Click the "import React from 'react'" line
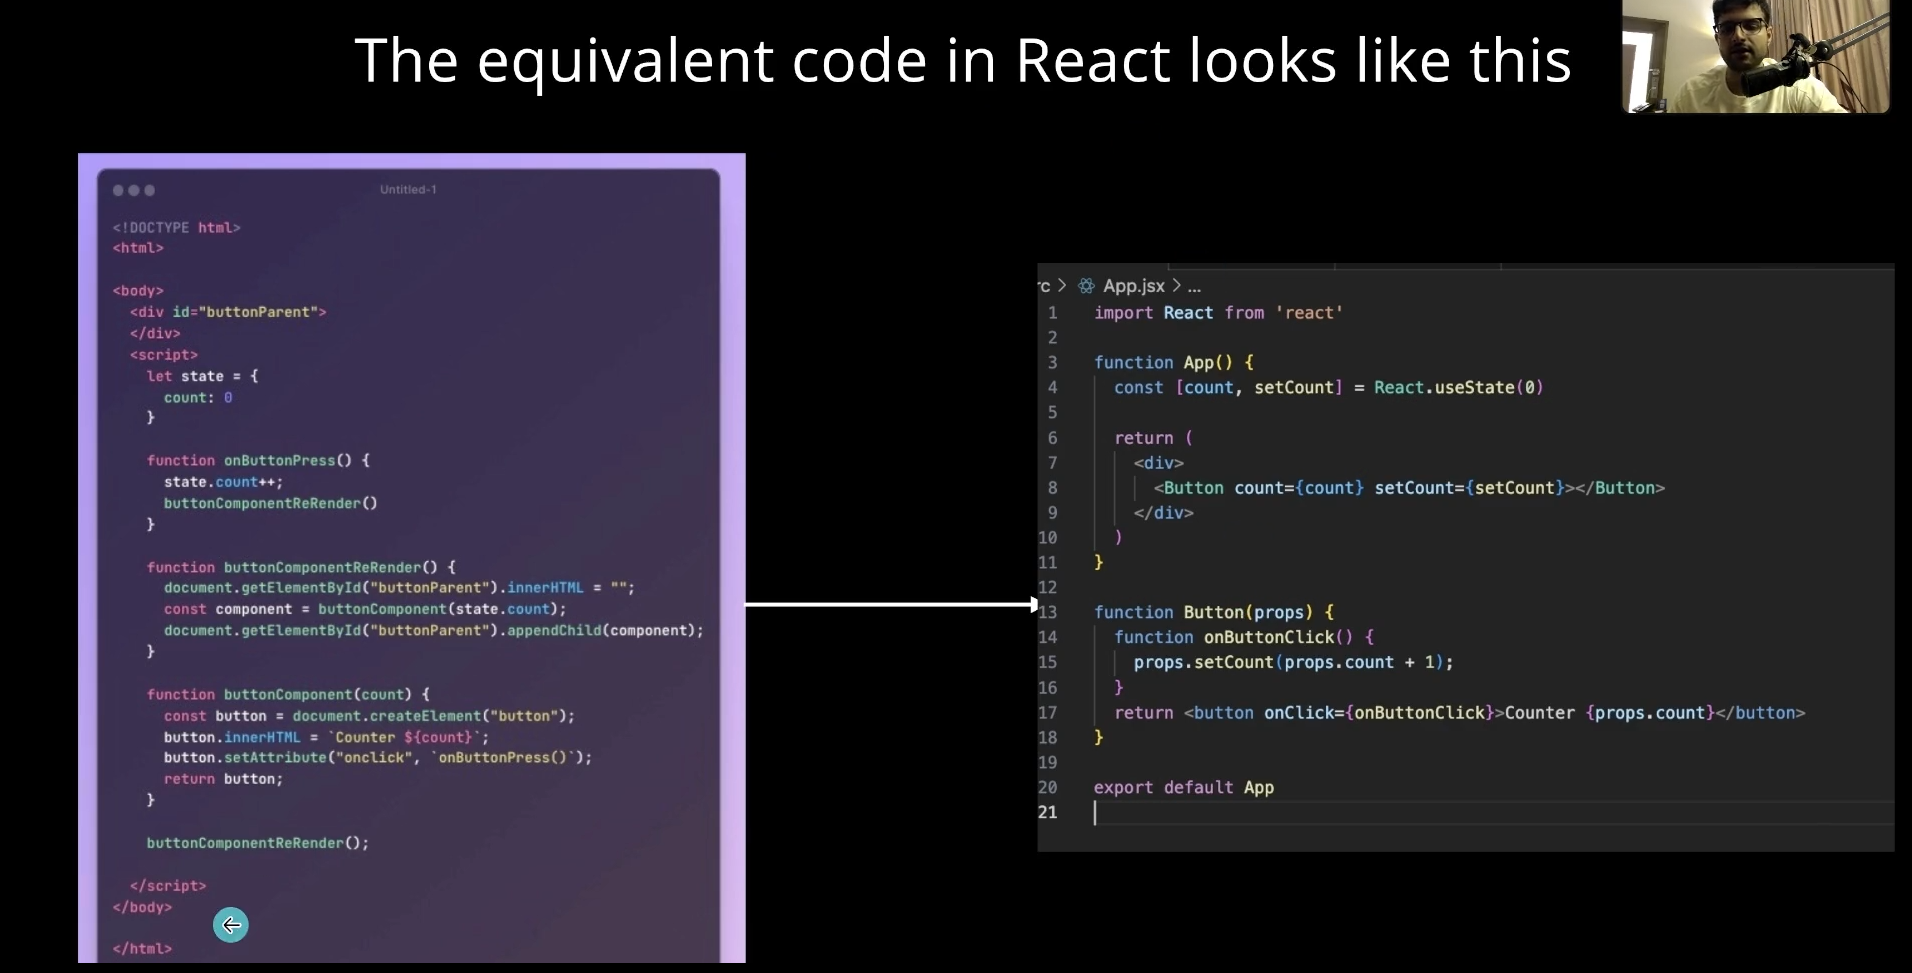 click(x=1218, y=313)
